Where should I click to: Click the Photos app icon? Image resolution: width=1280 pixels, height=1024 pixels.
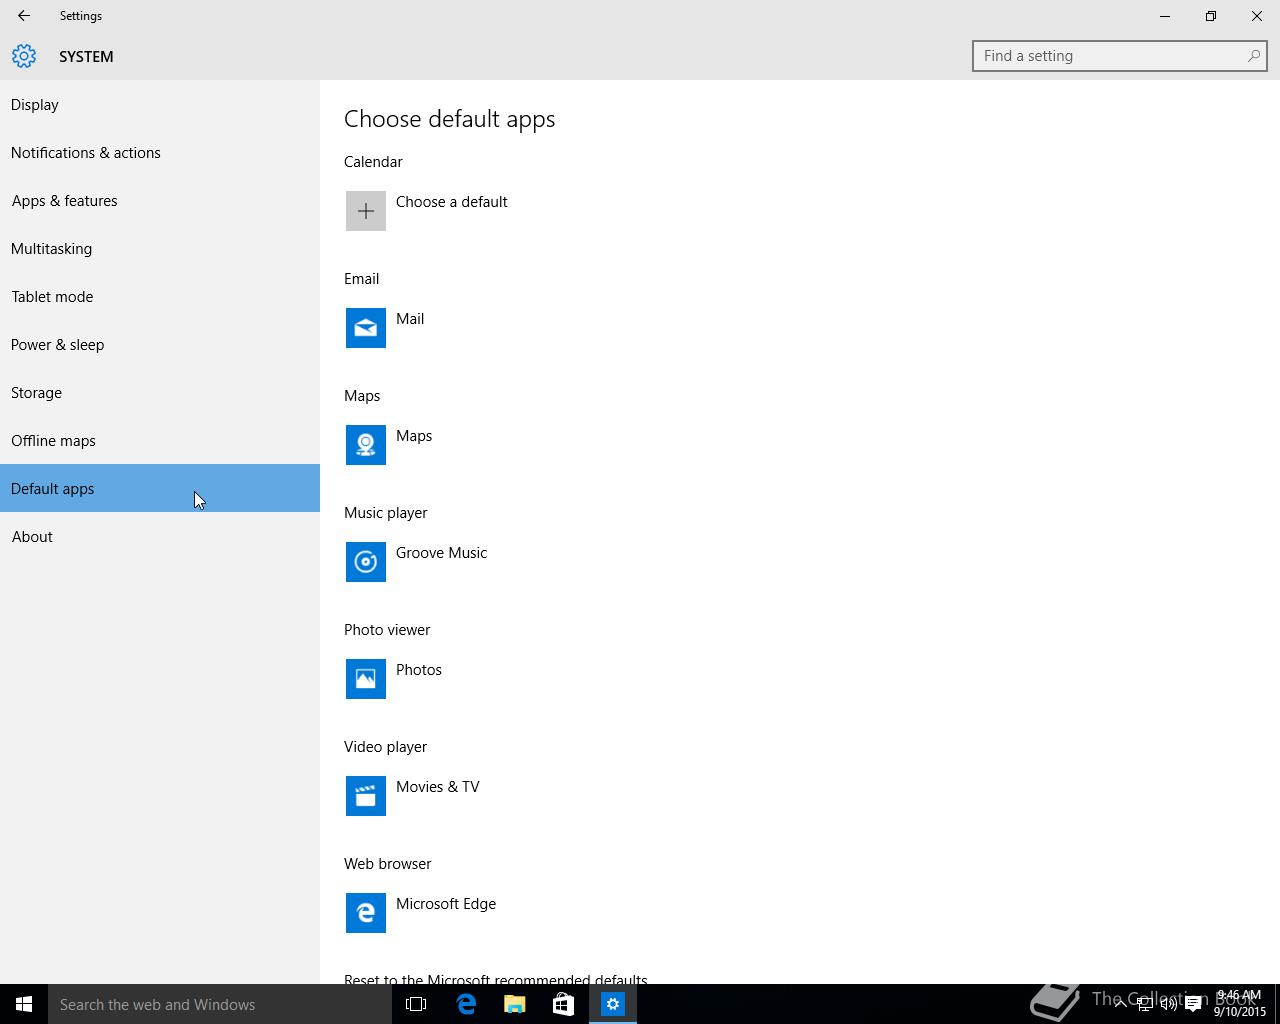click(366, 679)
